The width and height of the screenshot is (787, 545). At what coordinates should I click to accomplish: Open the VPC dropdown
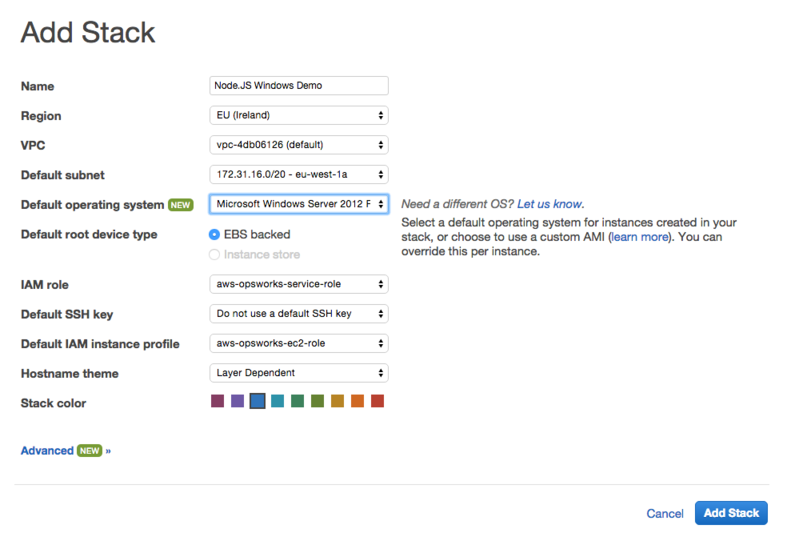(299, 145)
